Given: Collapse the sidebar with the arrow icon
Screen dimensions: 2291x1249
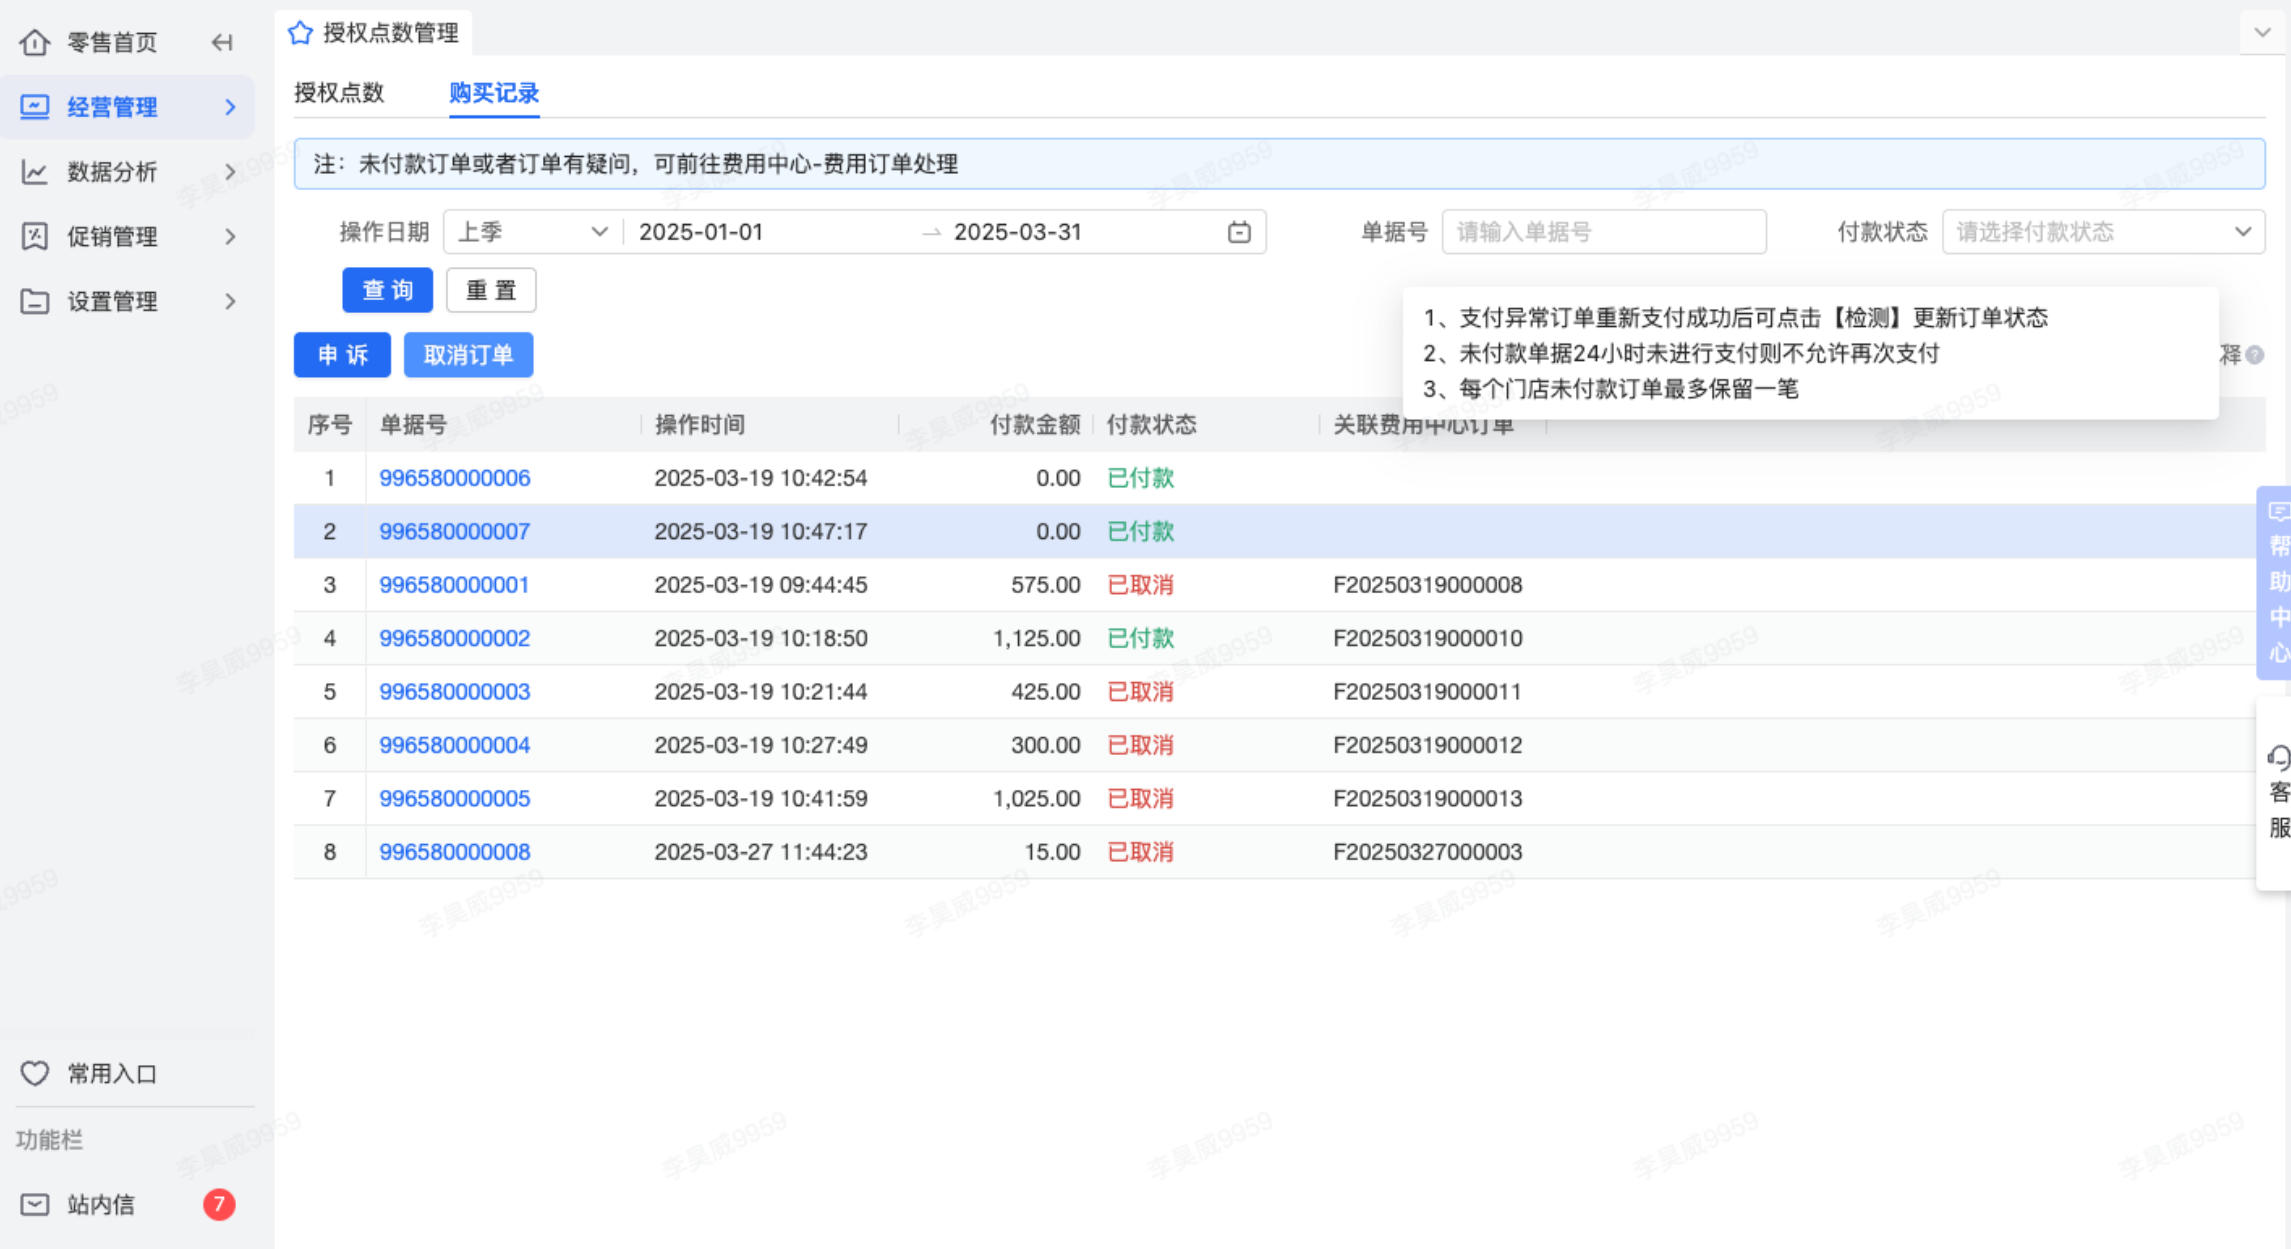Looking at the screenshot, I should [x=222, y=42].
